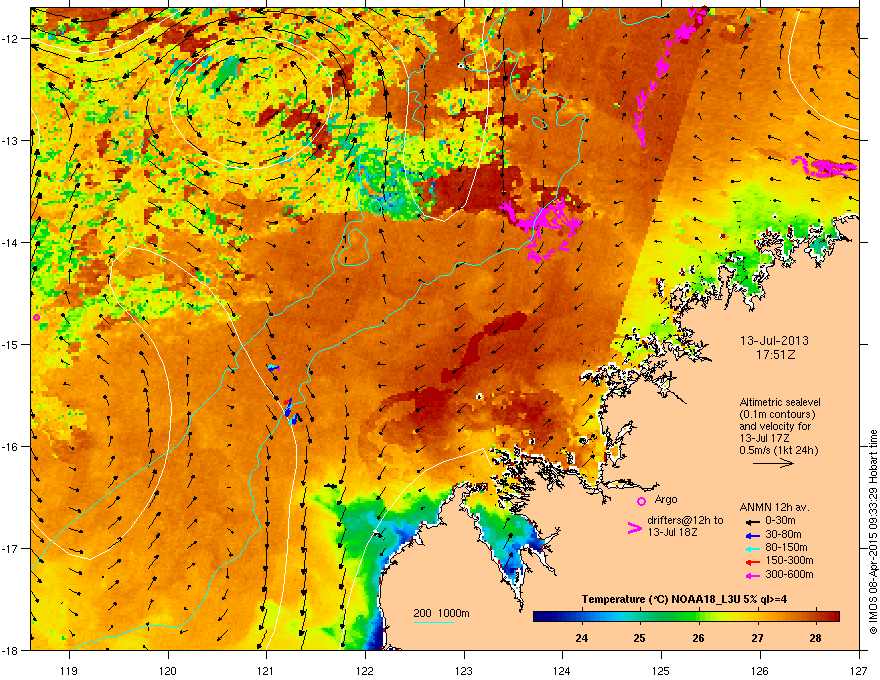Screen dimensions: 880x680
Task: Click latitude axis label -17
Action: (x=11, y=549)
